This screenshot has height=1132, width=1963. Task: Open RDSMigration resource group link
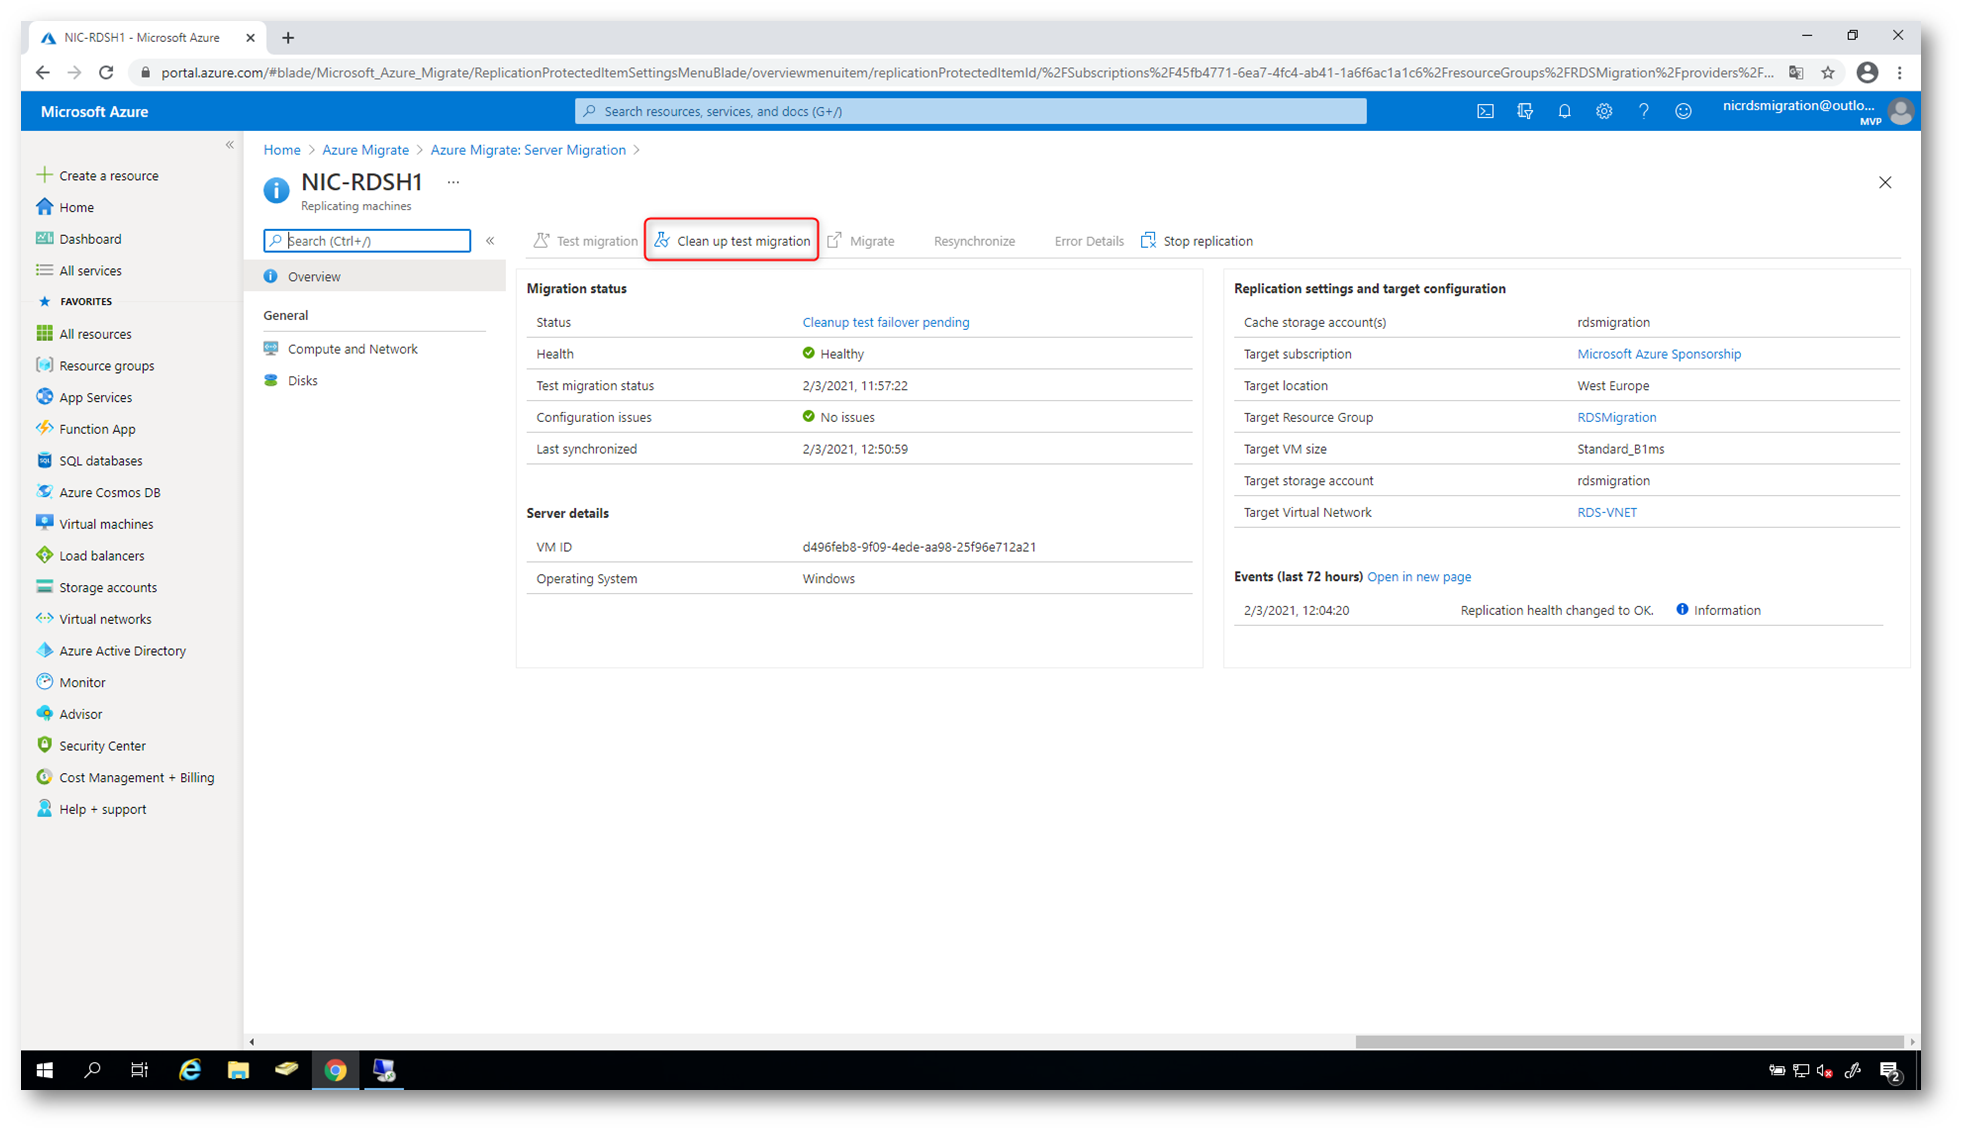[1616, 417]
